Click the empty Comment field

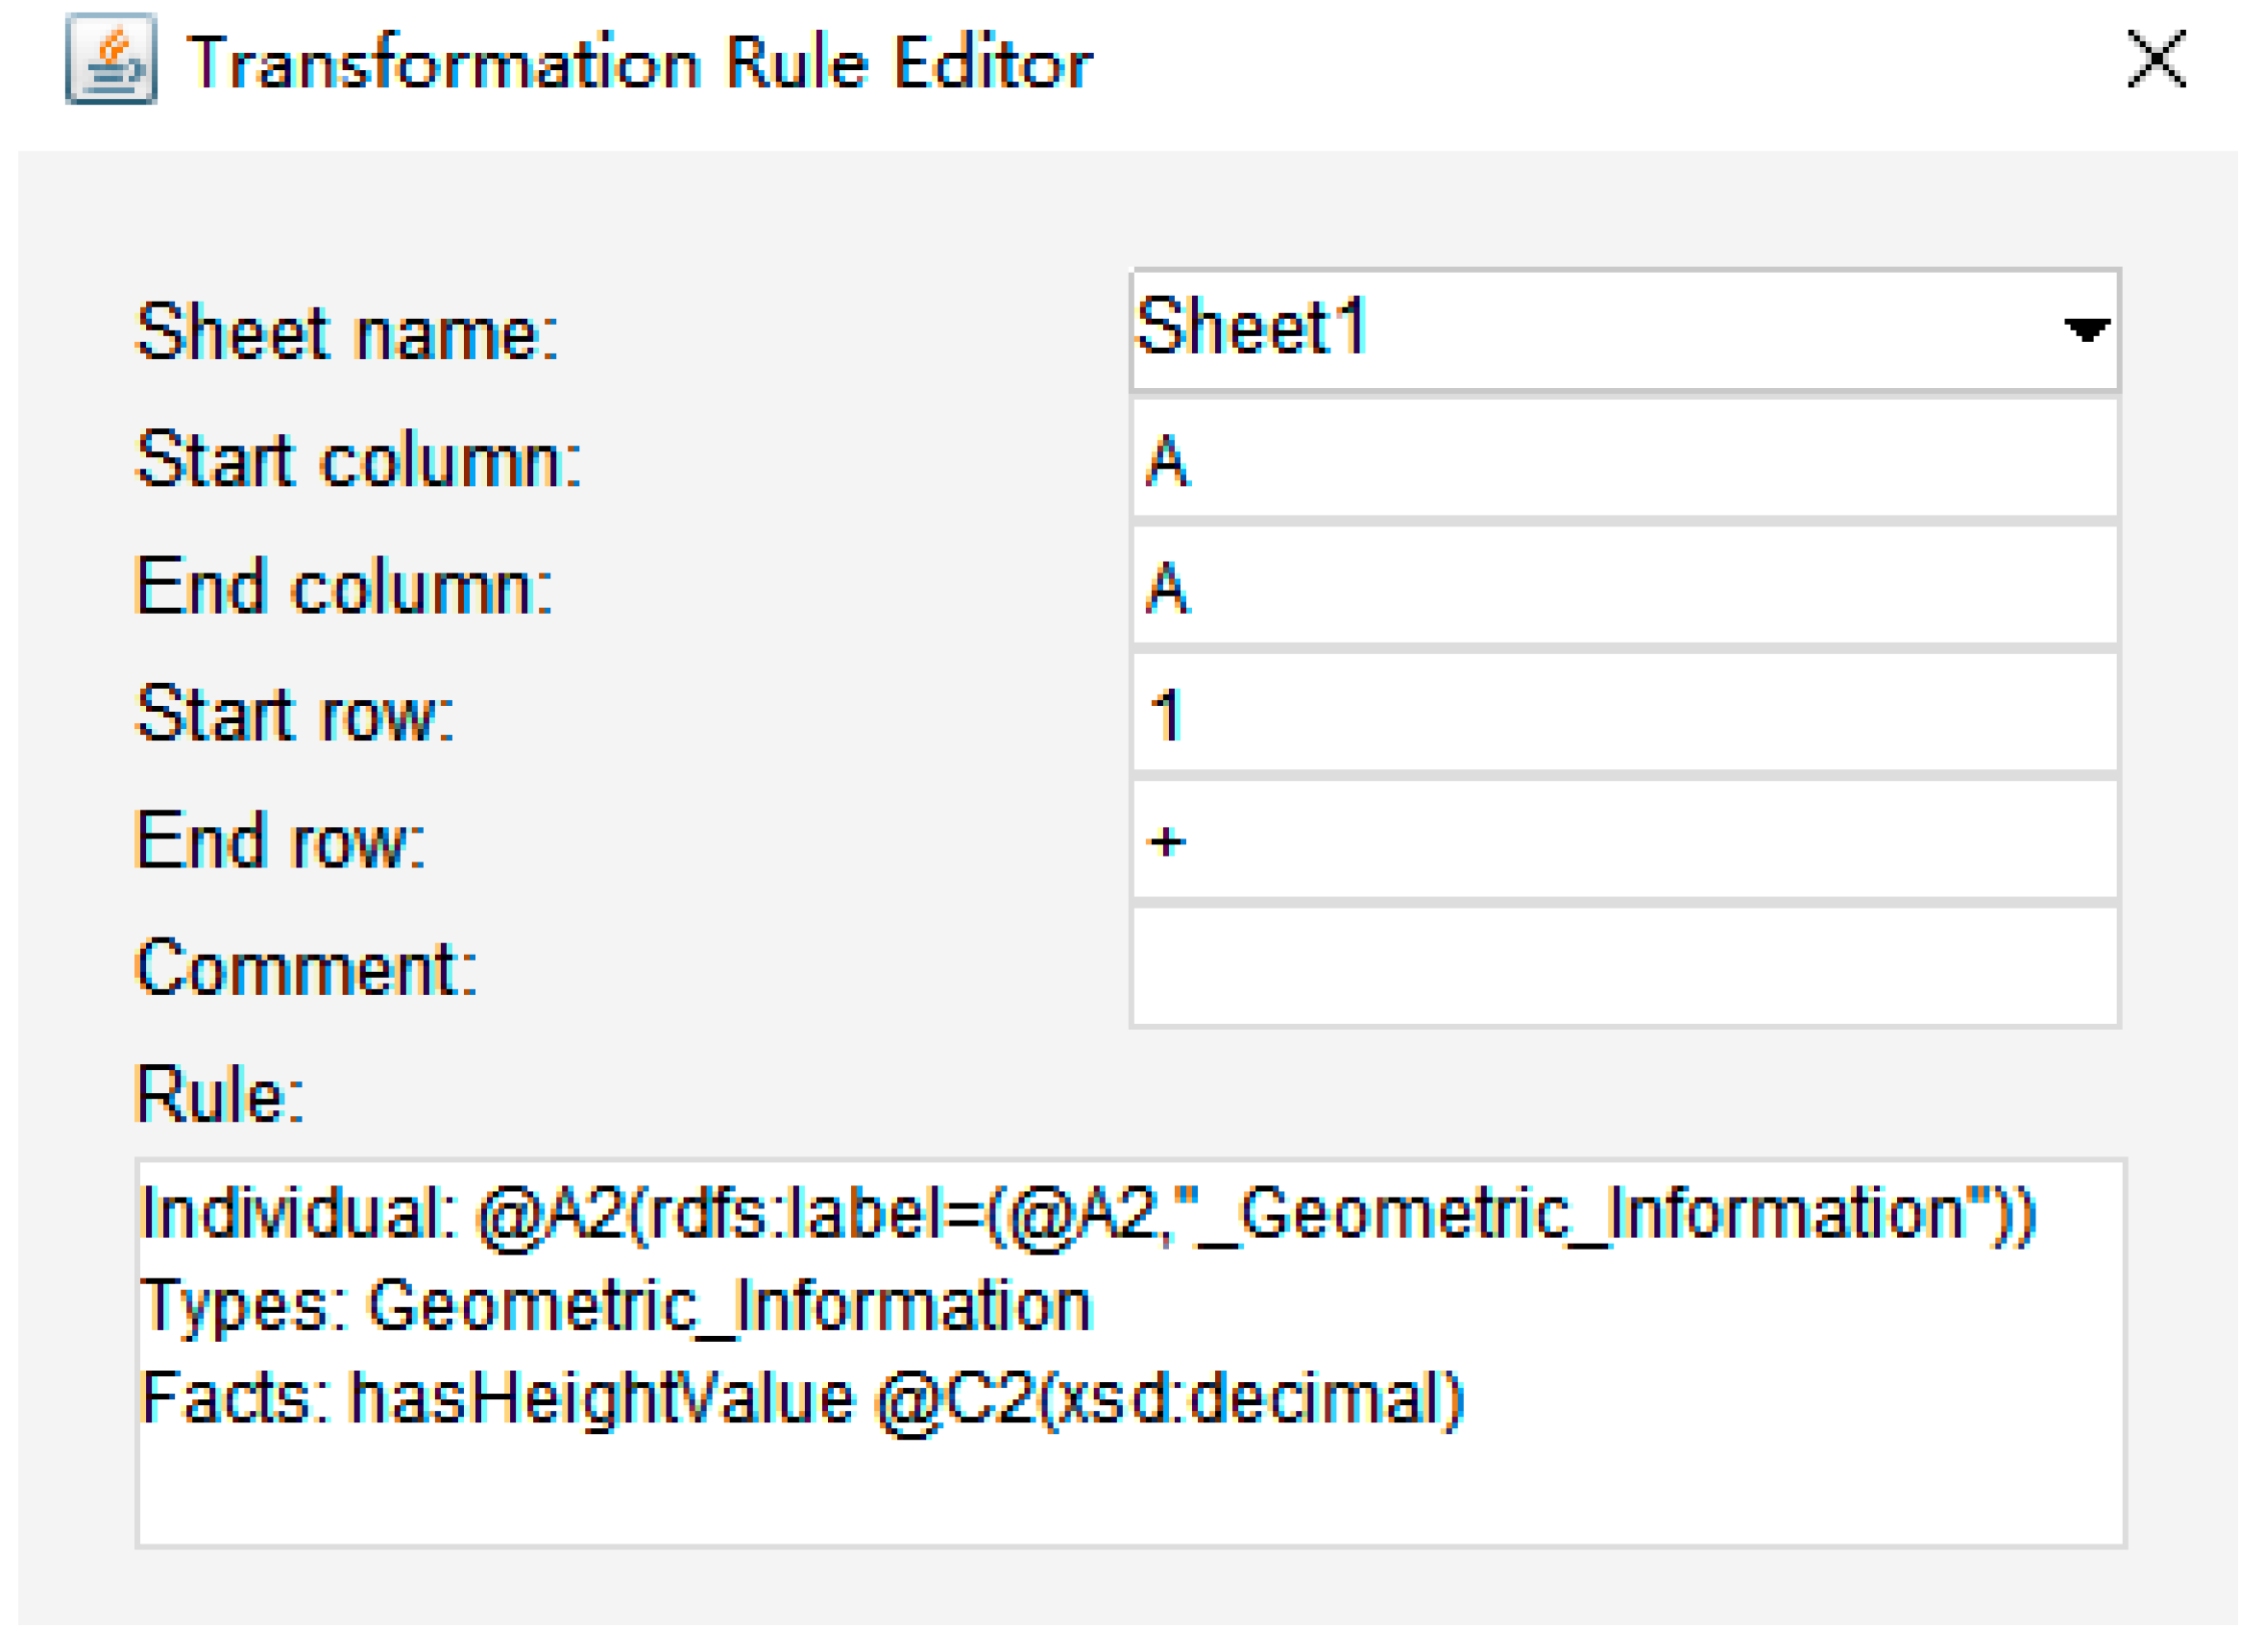click(1624, 968)
